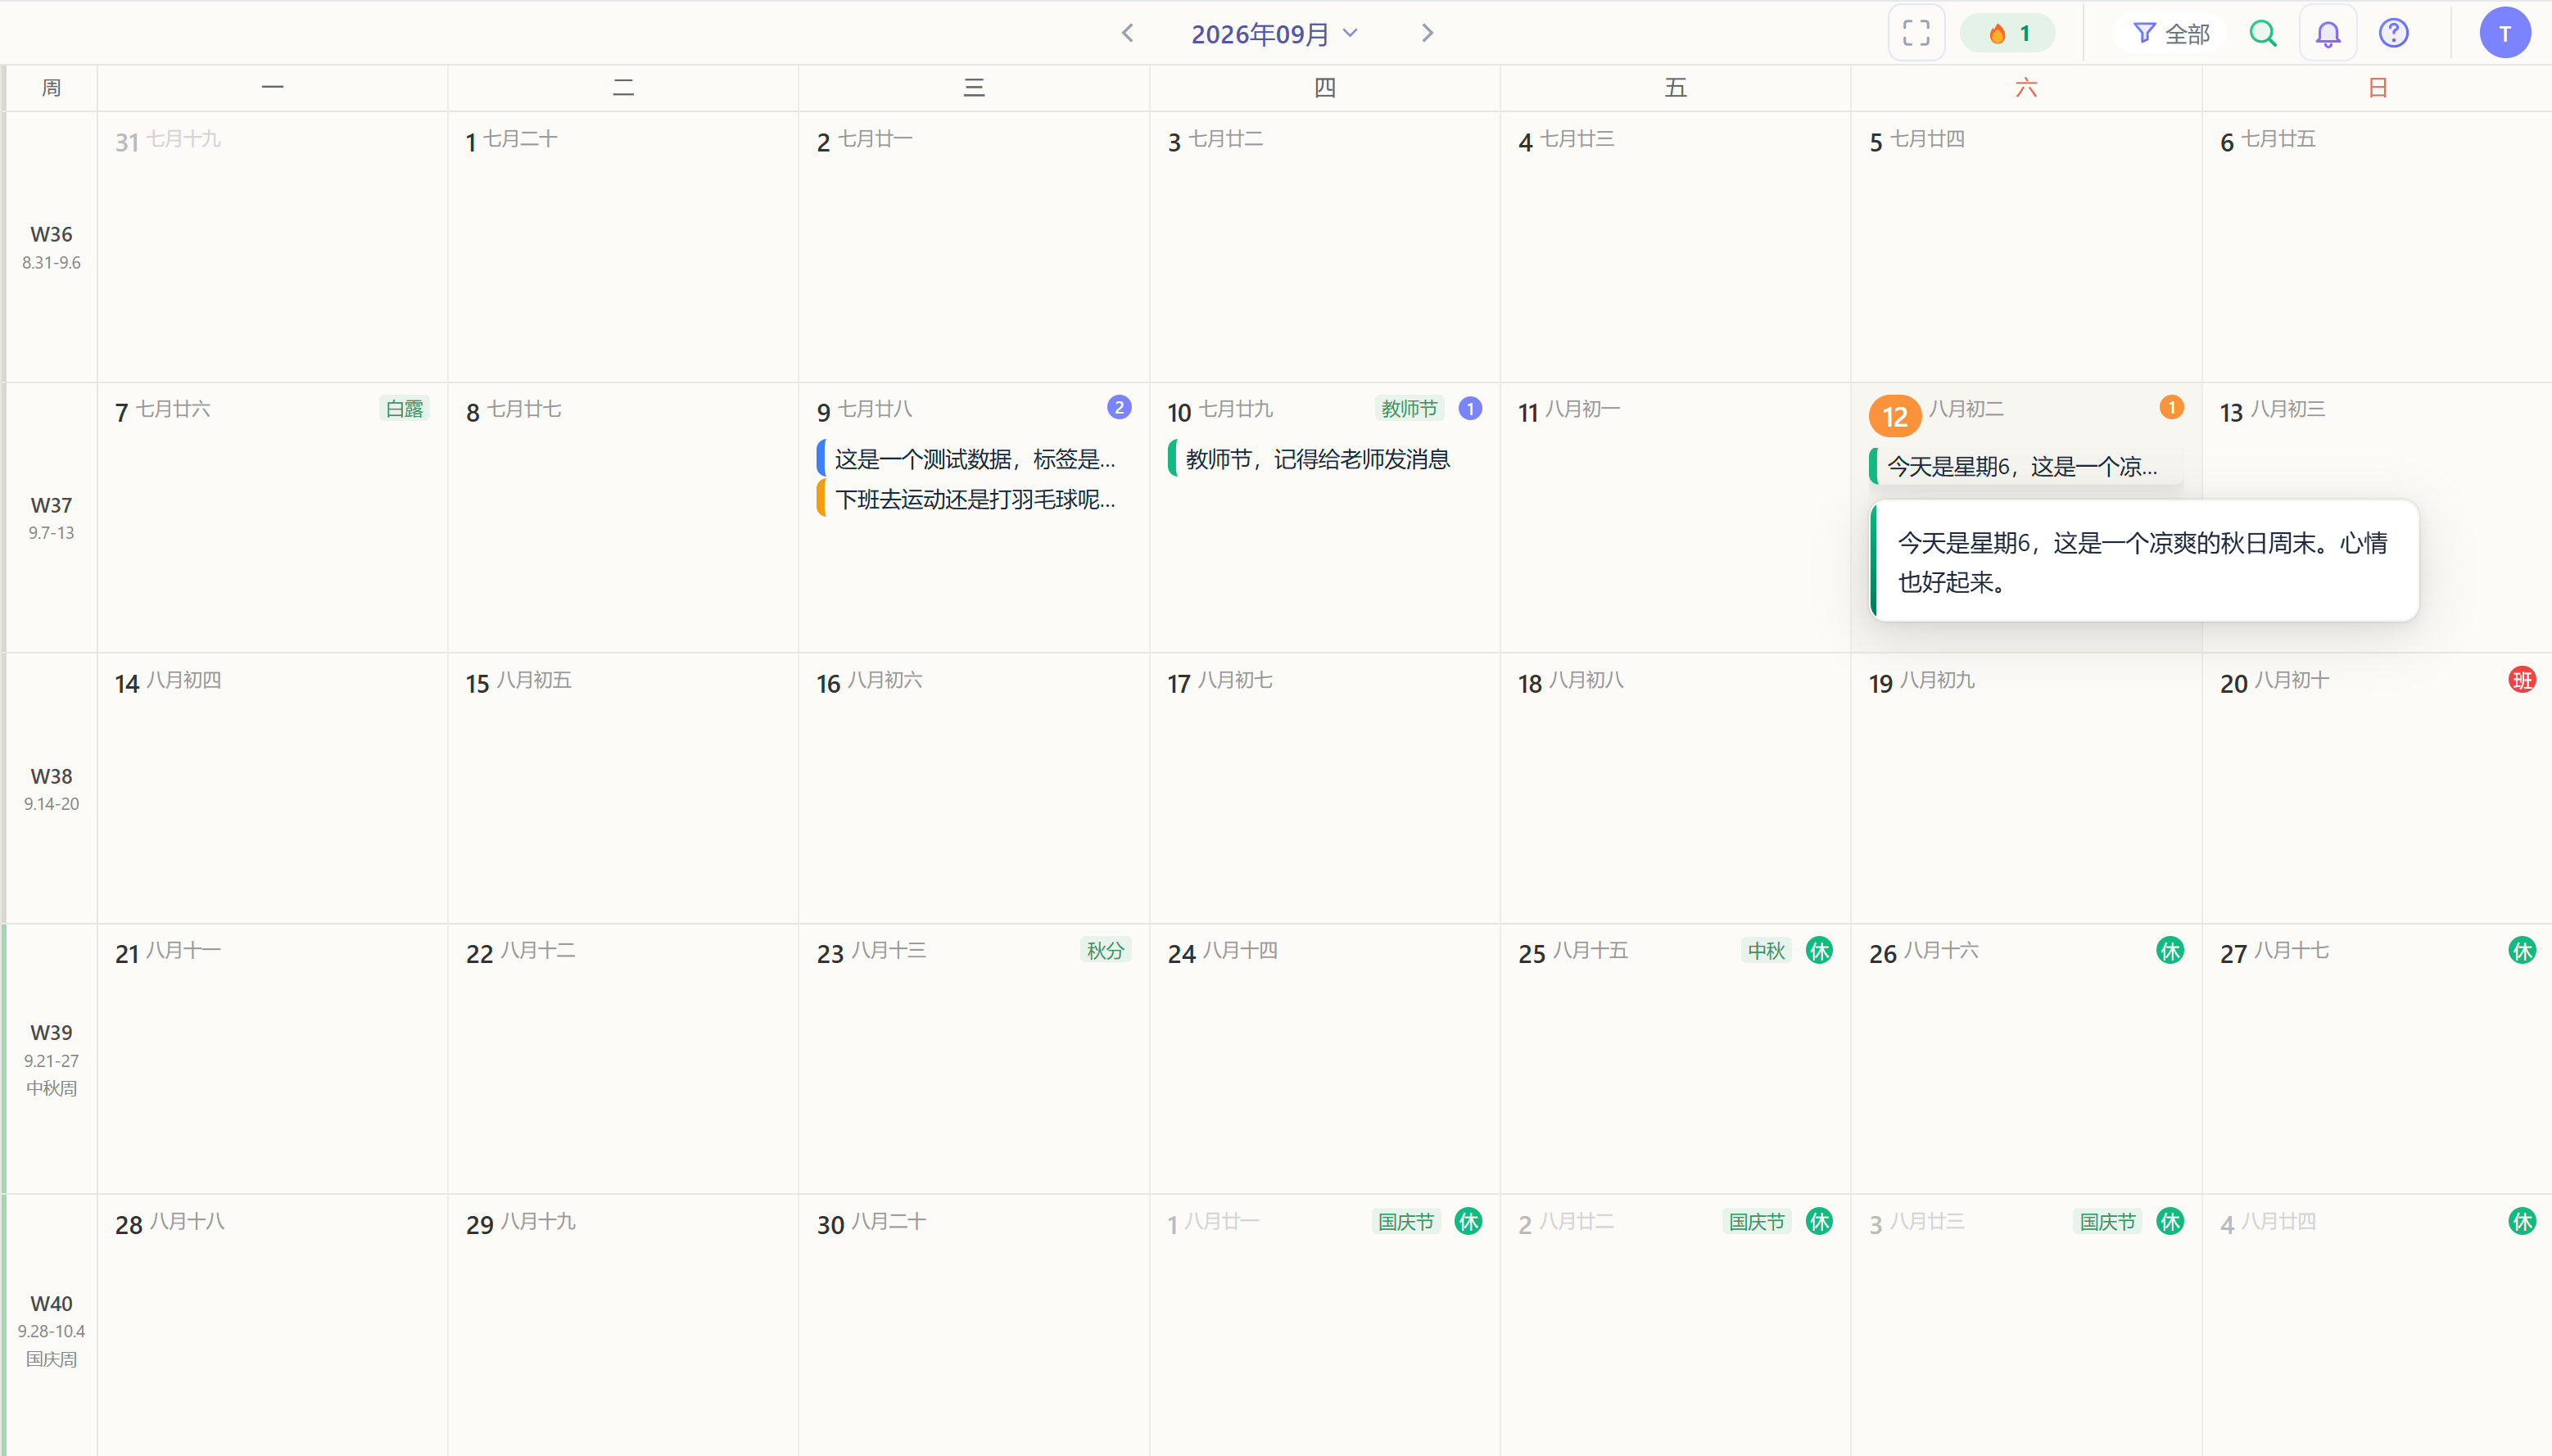Open the user avatar T menu
The width and height of the screenshot is (2552, 1456).
(2504, 33)
